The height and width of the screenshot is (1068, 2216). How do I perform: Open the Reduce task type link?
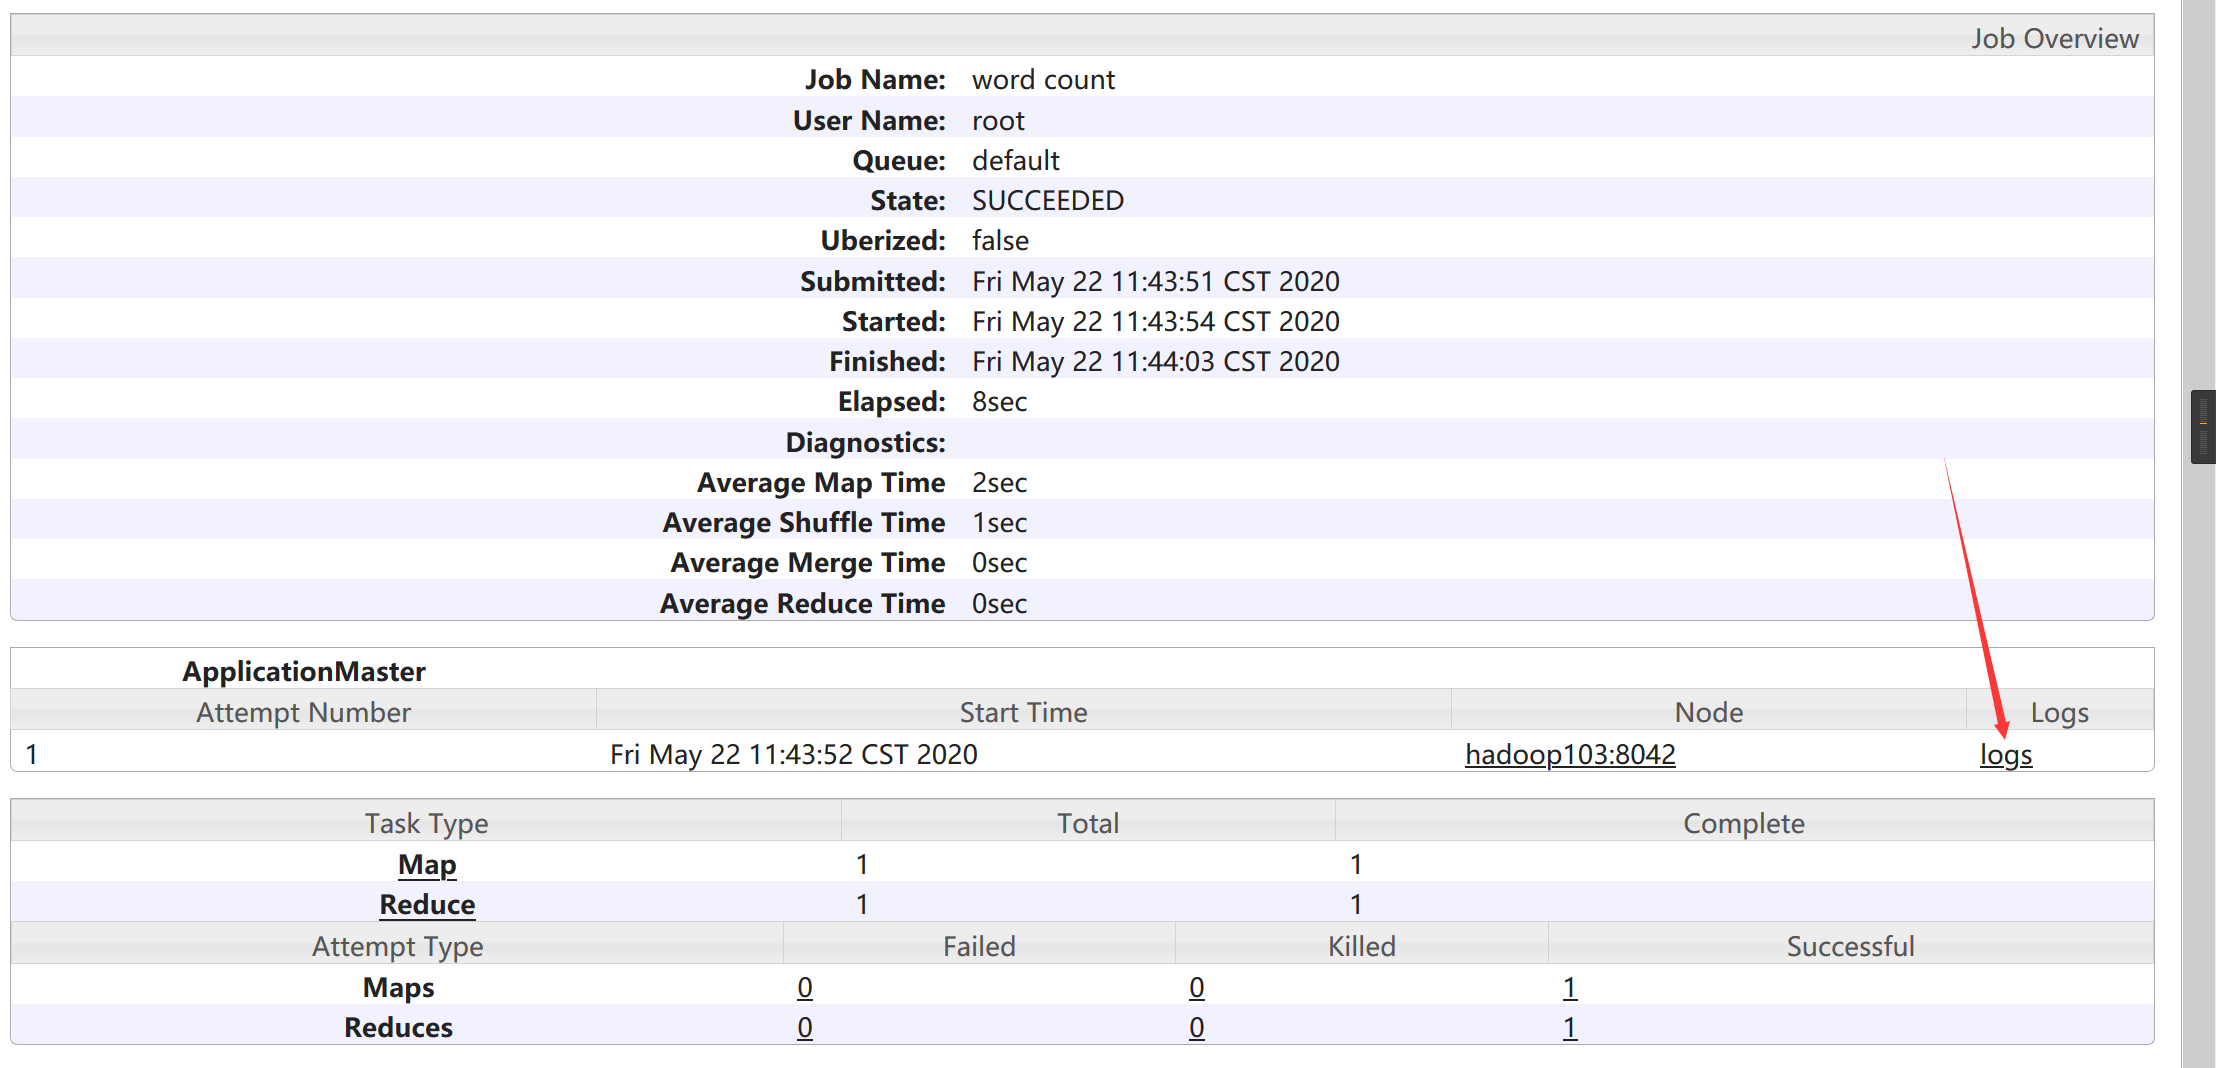tap(427, 904)
